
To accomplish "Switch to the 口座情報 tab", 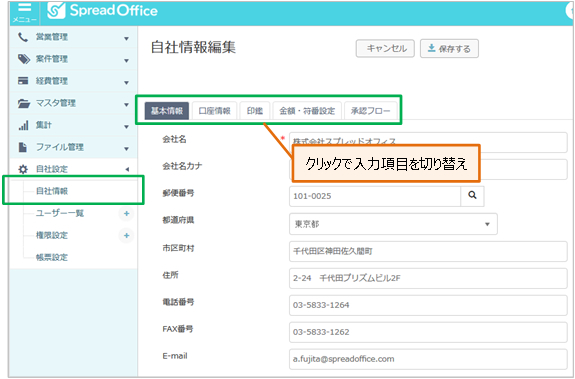I will (x=215, y=111).
